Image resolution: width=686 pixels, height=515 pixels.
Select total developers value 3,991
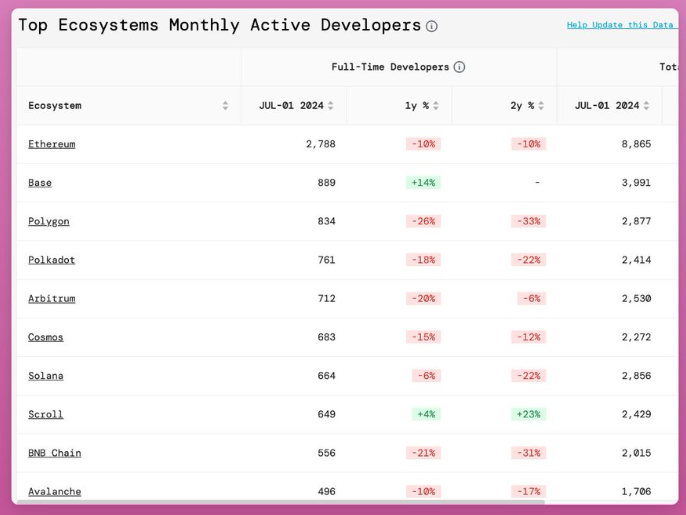pyautogui.click(x=636, y=182)
